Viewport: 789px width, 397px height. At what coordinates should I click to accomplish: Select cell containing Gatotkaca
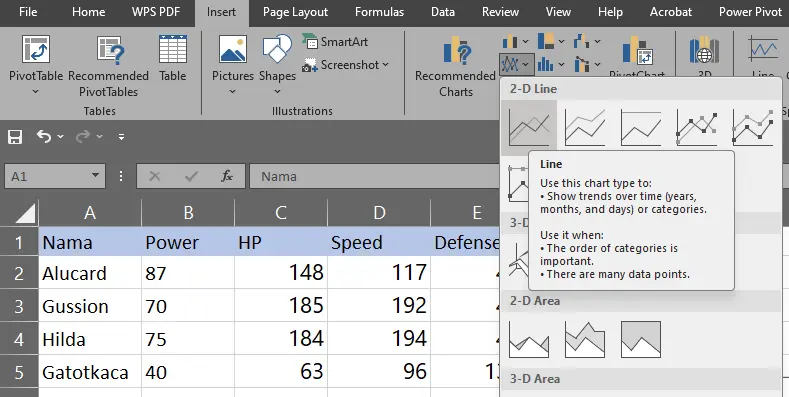tap(90, 372)
